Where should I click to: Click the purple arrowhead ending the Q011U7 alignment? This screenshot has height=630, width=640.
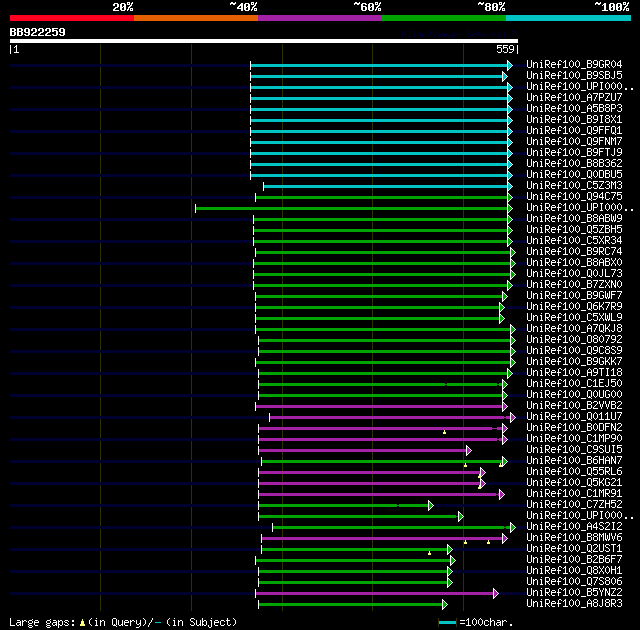coord(513,418)
